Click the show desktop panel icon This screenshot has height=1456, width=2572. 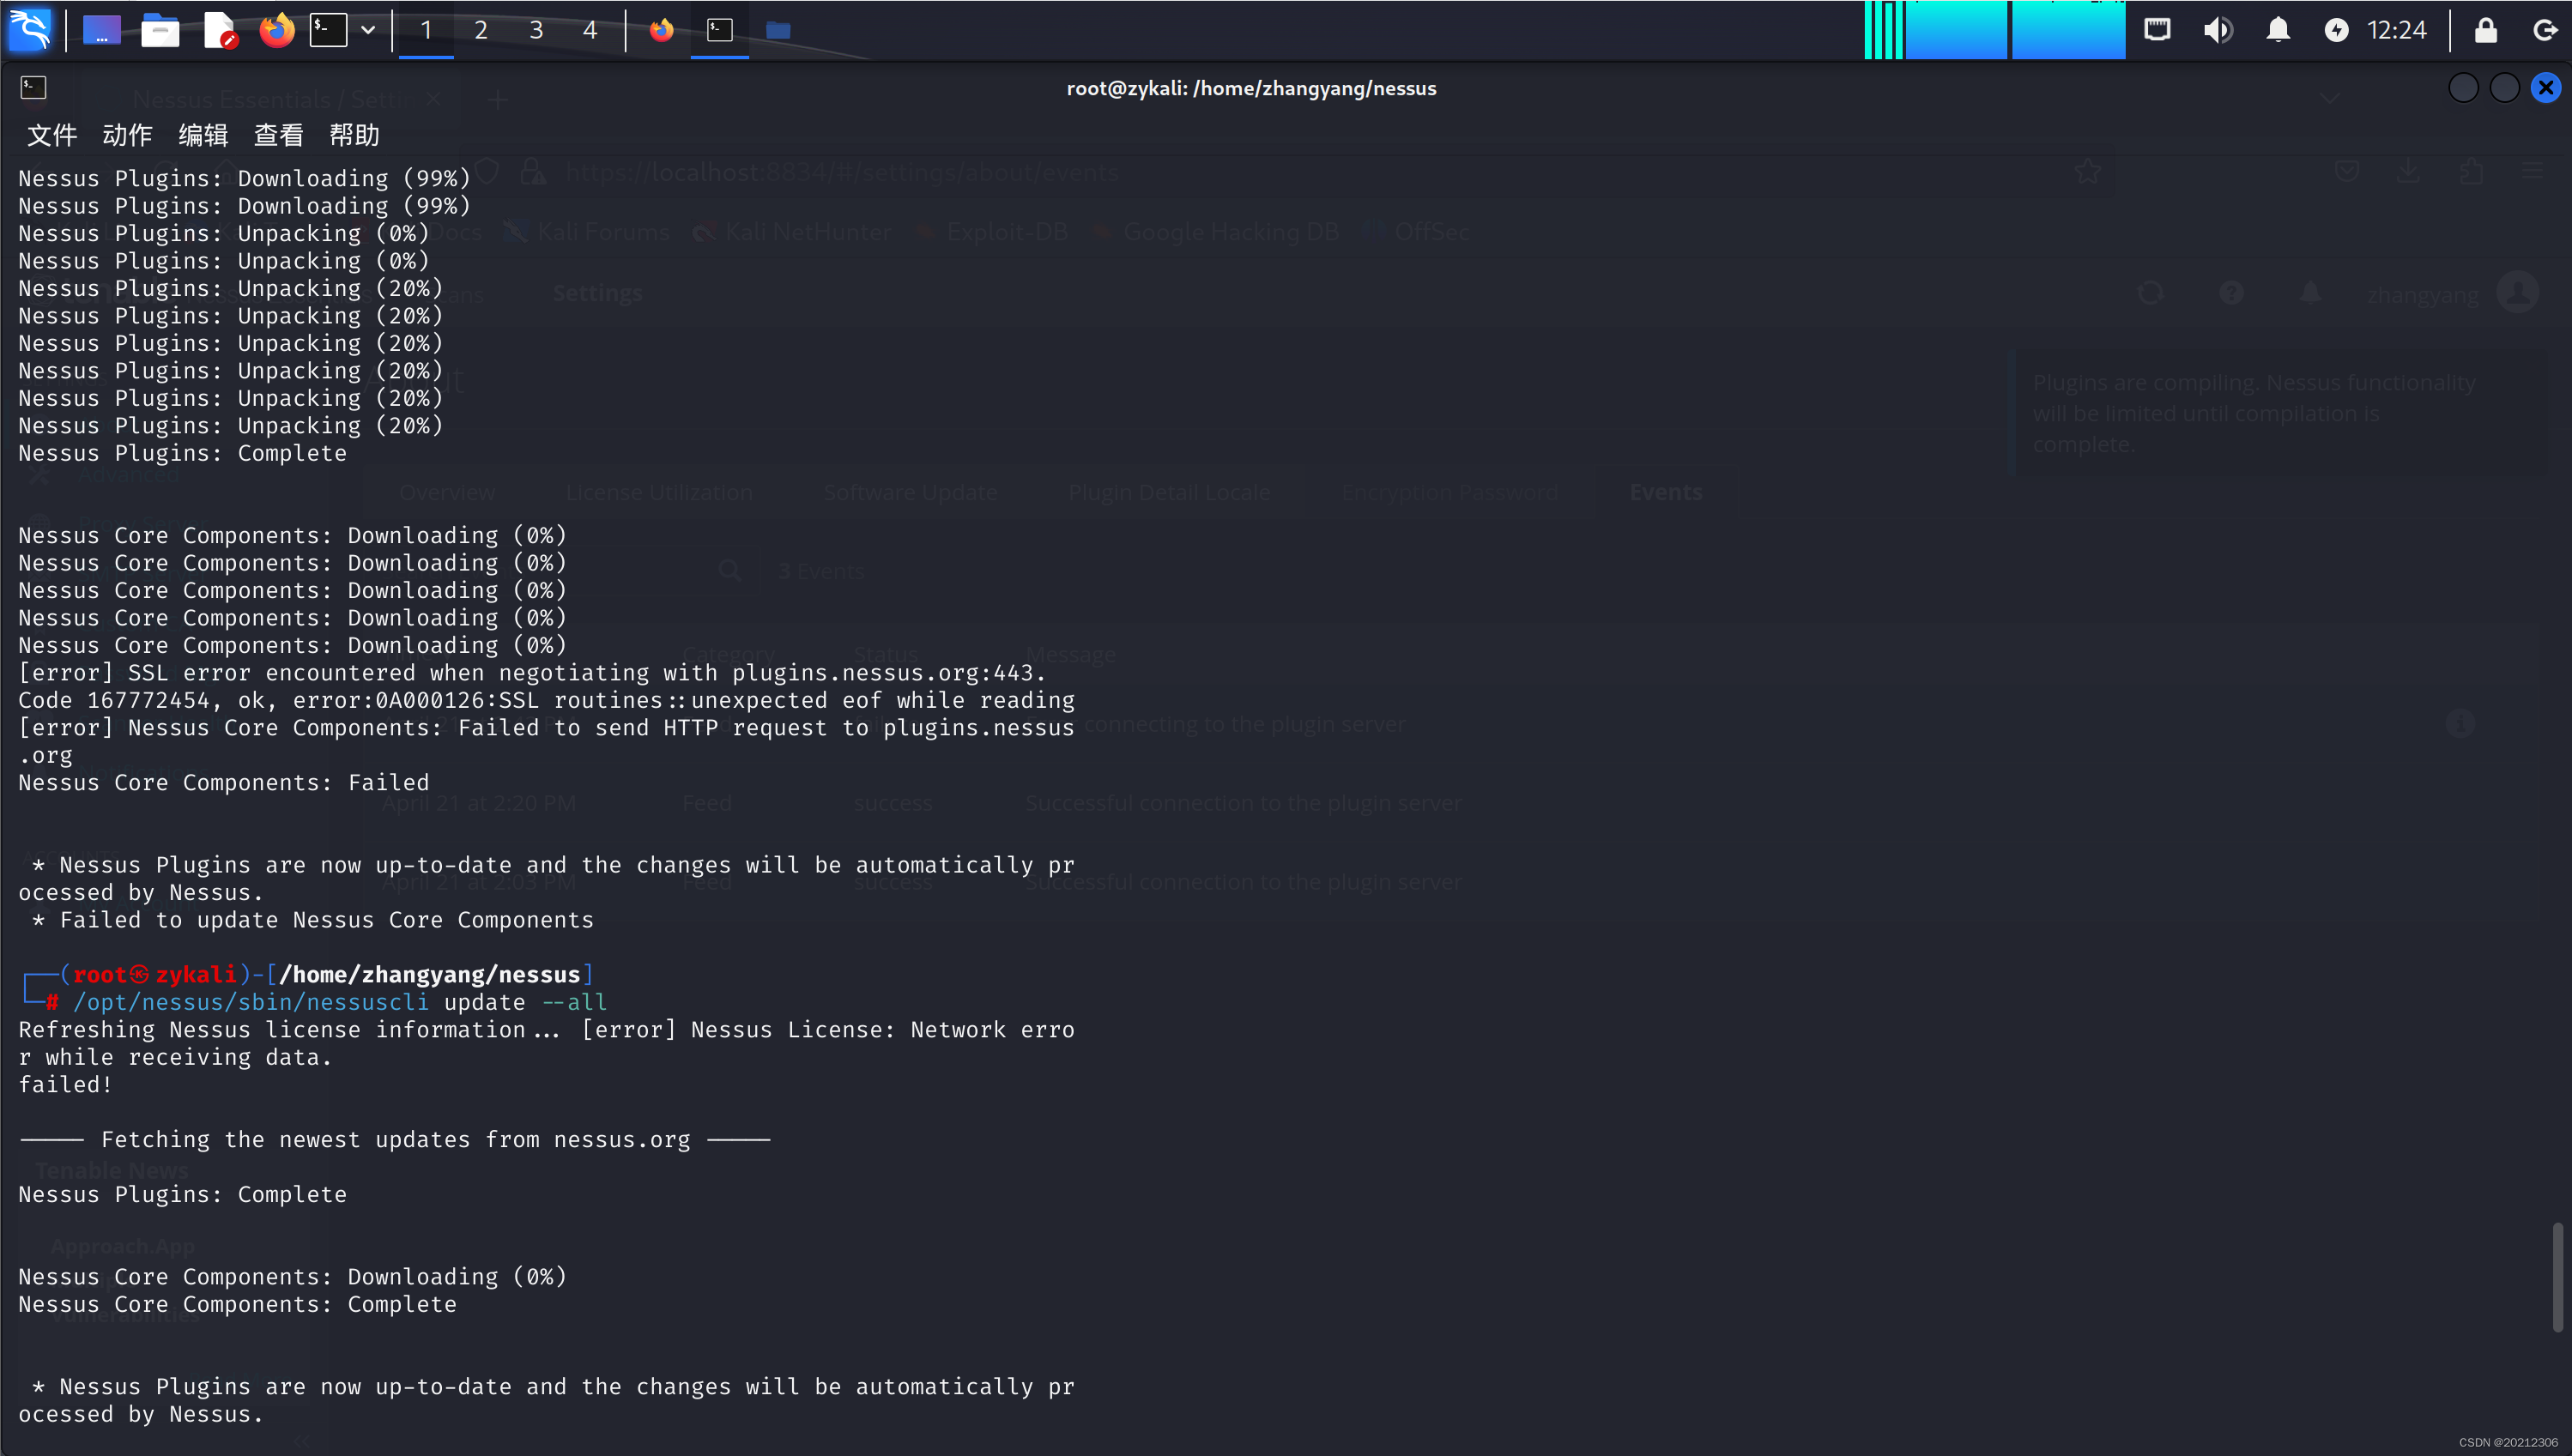click(101, 30)
